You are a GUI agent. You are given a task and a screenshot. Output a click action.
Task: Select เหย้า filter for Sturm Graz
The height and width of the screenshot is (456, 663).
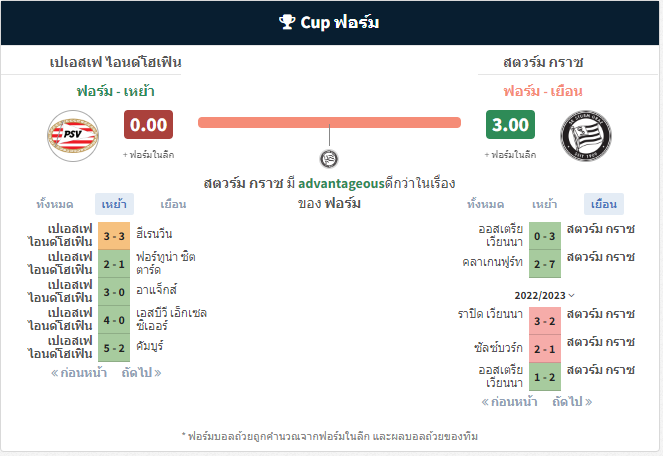pyautogui.click(x=545, y=204)
